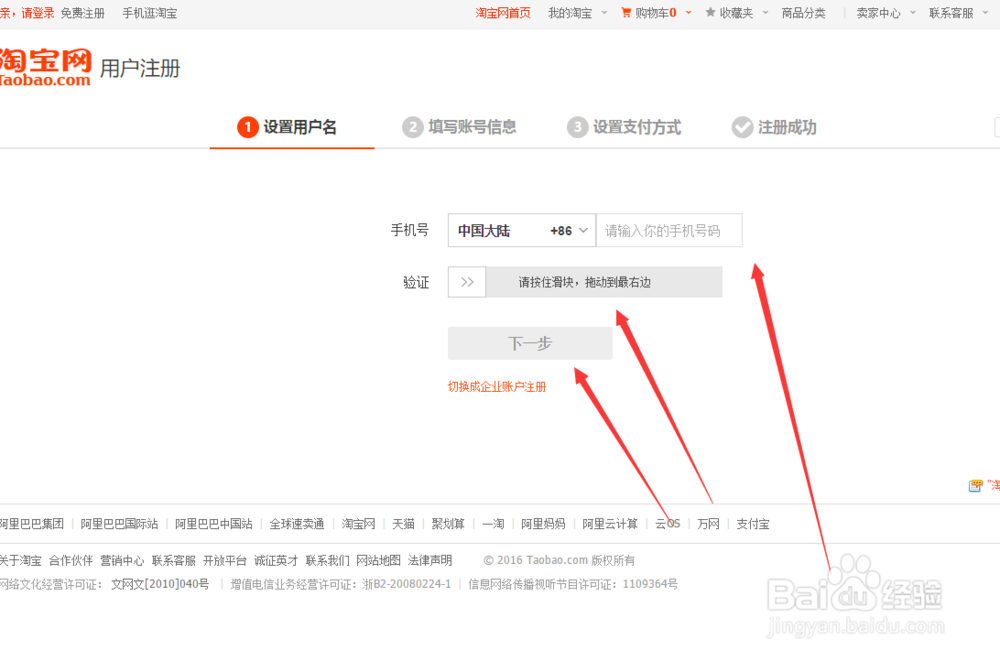Click 用户注册 page title text
The image size is (1000, 661).
(x=140, y=68)
